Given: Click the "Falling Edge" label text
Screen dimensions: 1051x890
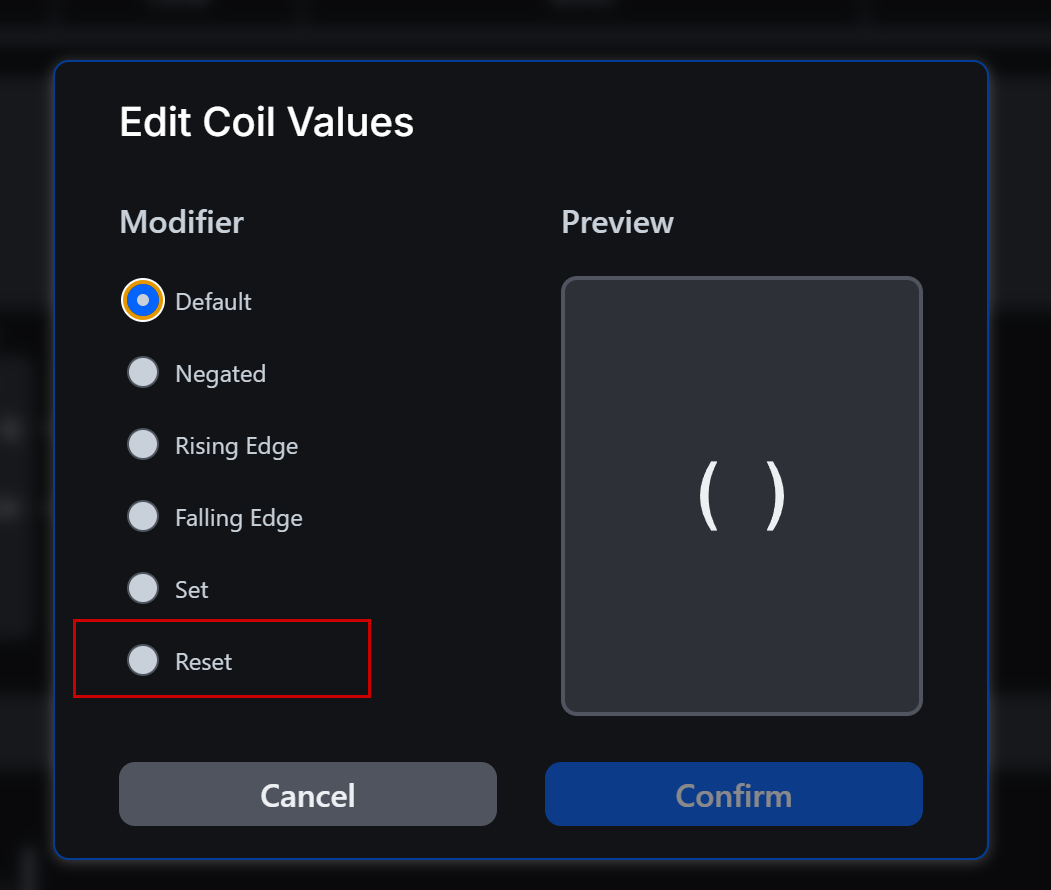Looking at the screenshot, I should [238, 518].
